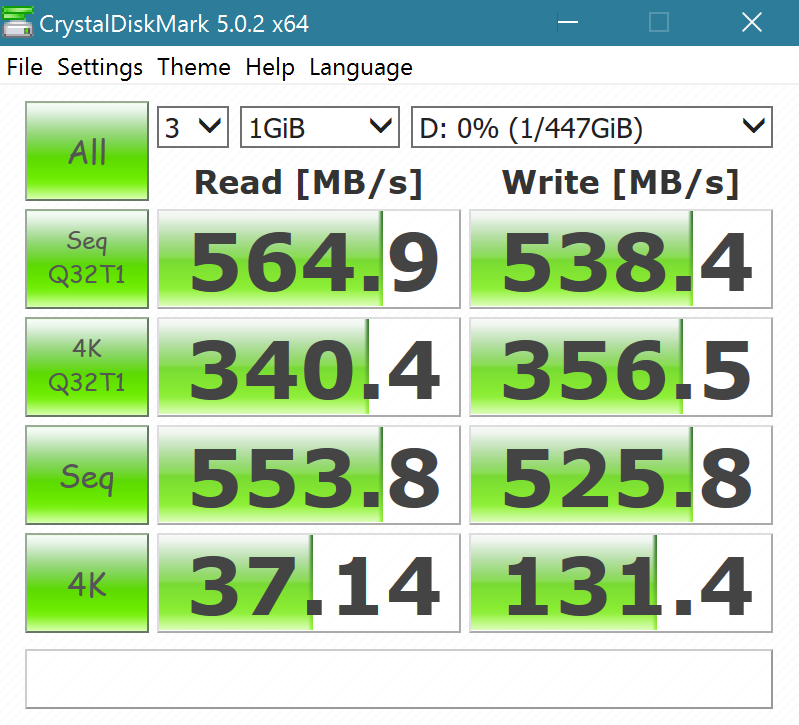Open the Settings menu

(x=100, y=67)
